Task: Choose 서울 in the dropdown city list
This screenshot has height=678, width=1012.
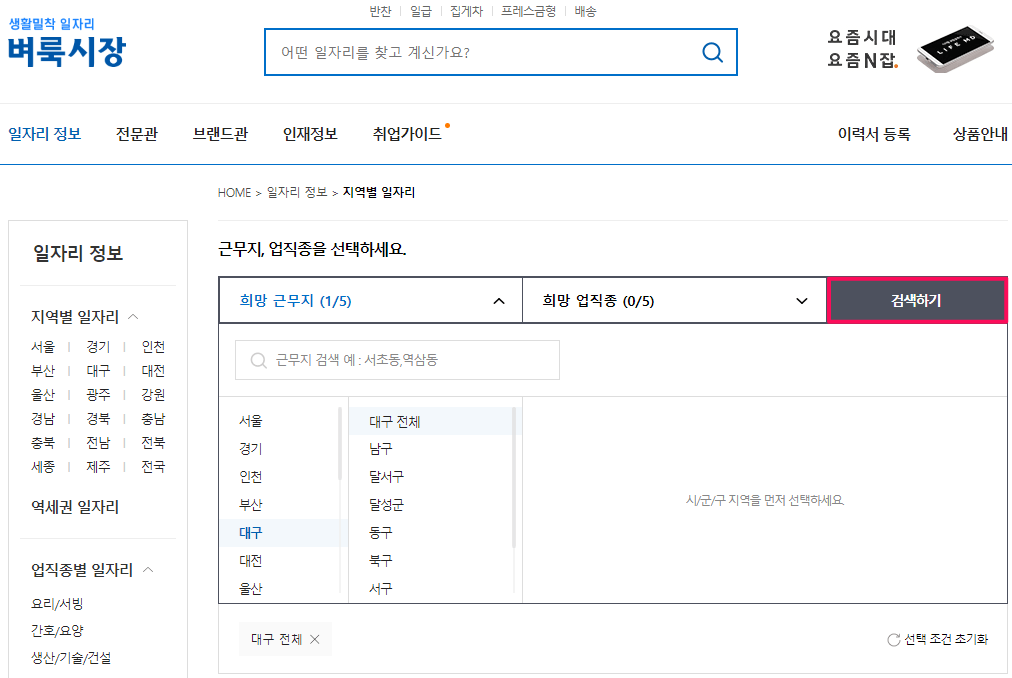Action: pyautogui.click(x=250, y=421)
